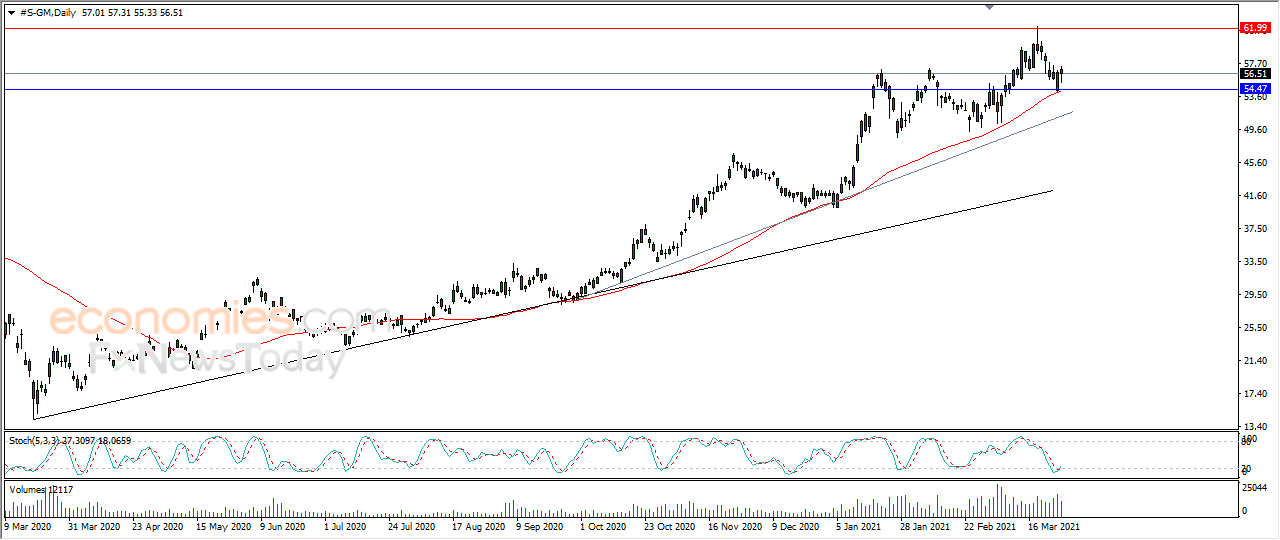
Task: Select the red 61.99 price label
Action: (1255, 28)
